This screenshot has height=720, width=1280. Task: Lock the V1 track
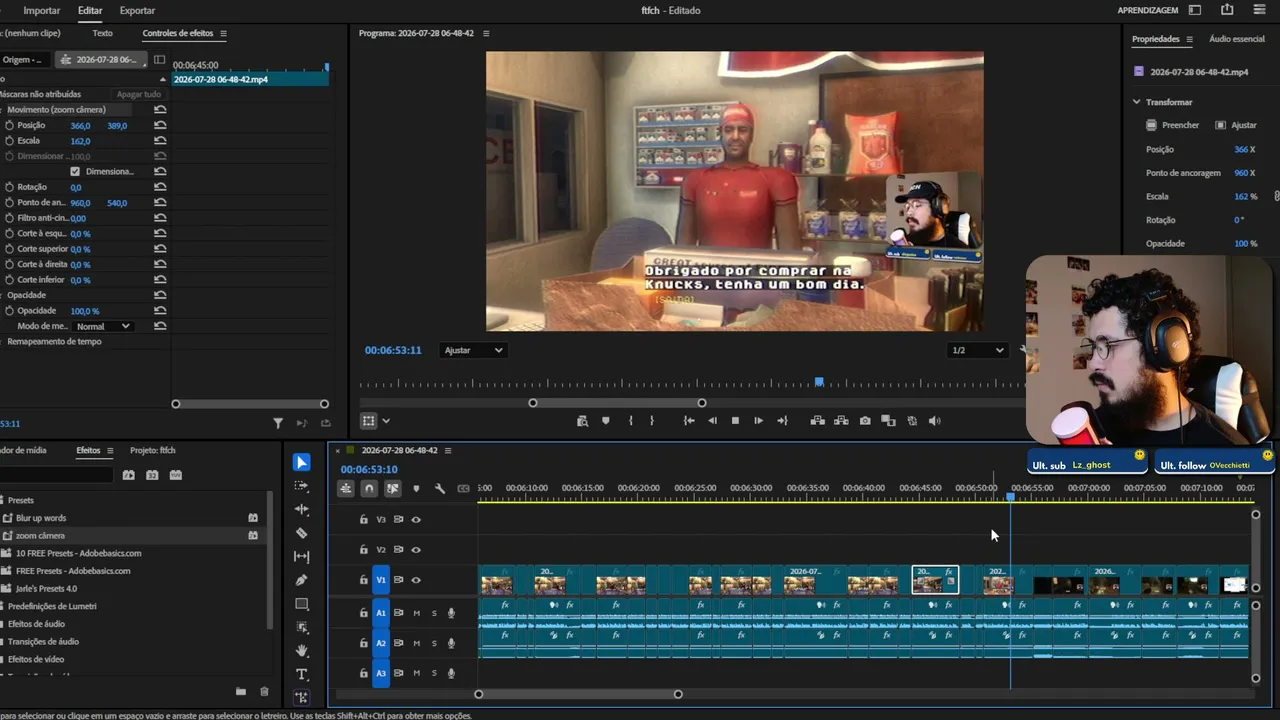click(x=364, y=580)
